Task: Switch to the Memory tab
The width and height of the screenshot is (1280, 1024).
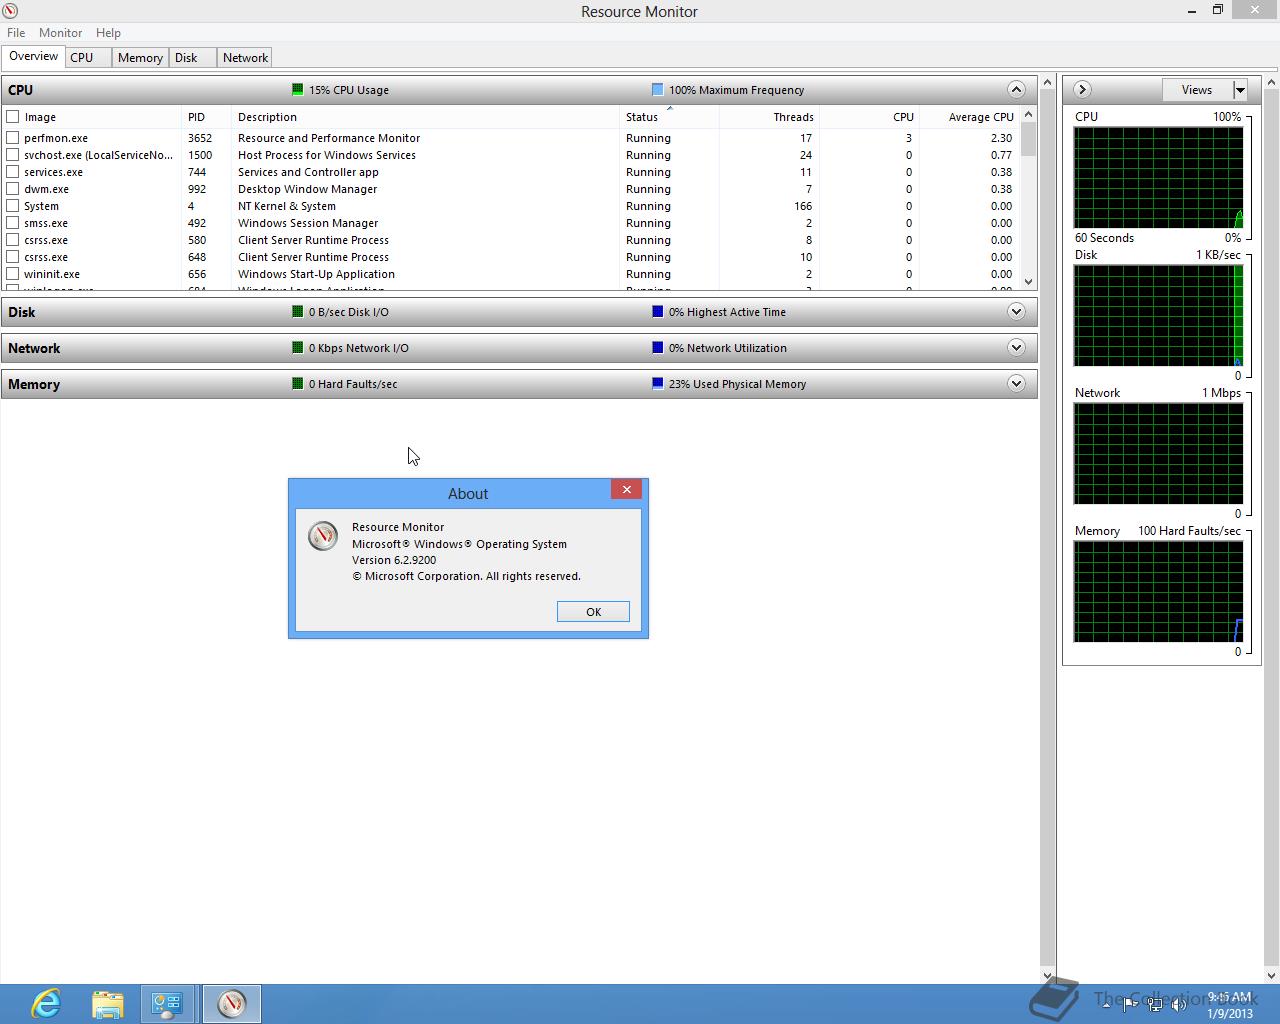Action: click(x=140, y=57)
